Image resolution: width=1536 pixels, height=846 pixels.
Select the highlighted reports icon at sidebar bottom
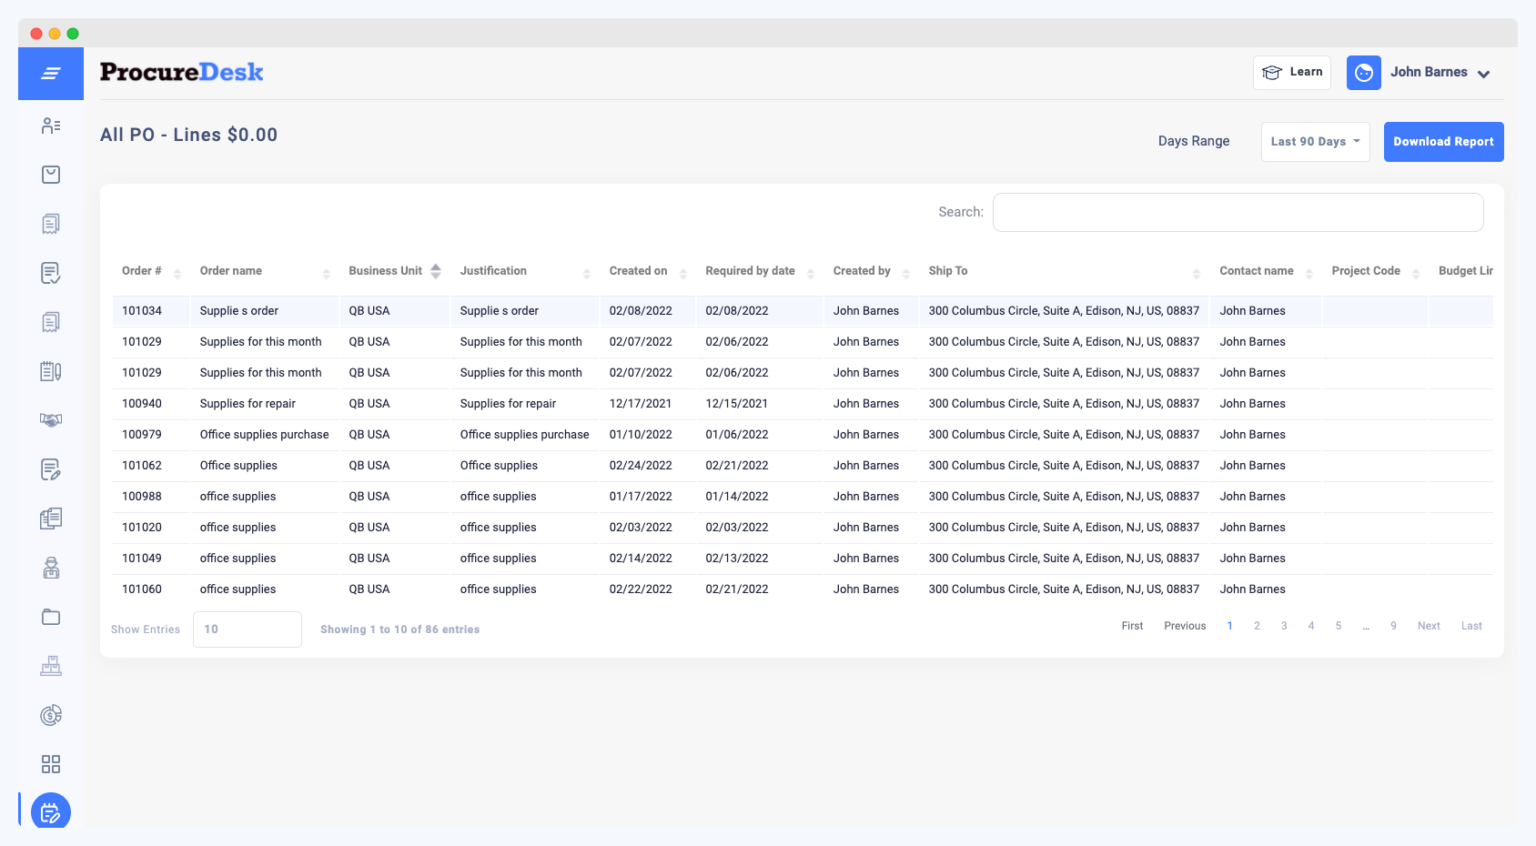(x=50, y=811)
